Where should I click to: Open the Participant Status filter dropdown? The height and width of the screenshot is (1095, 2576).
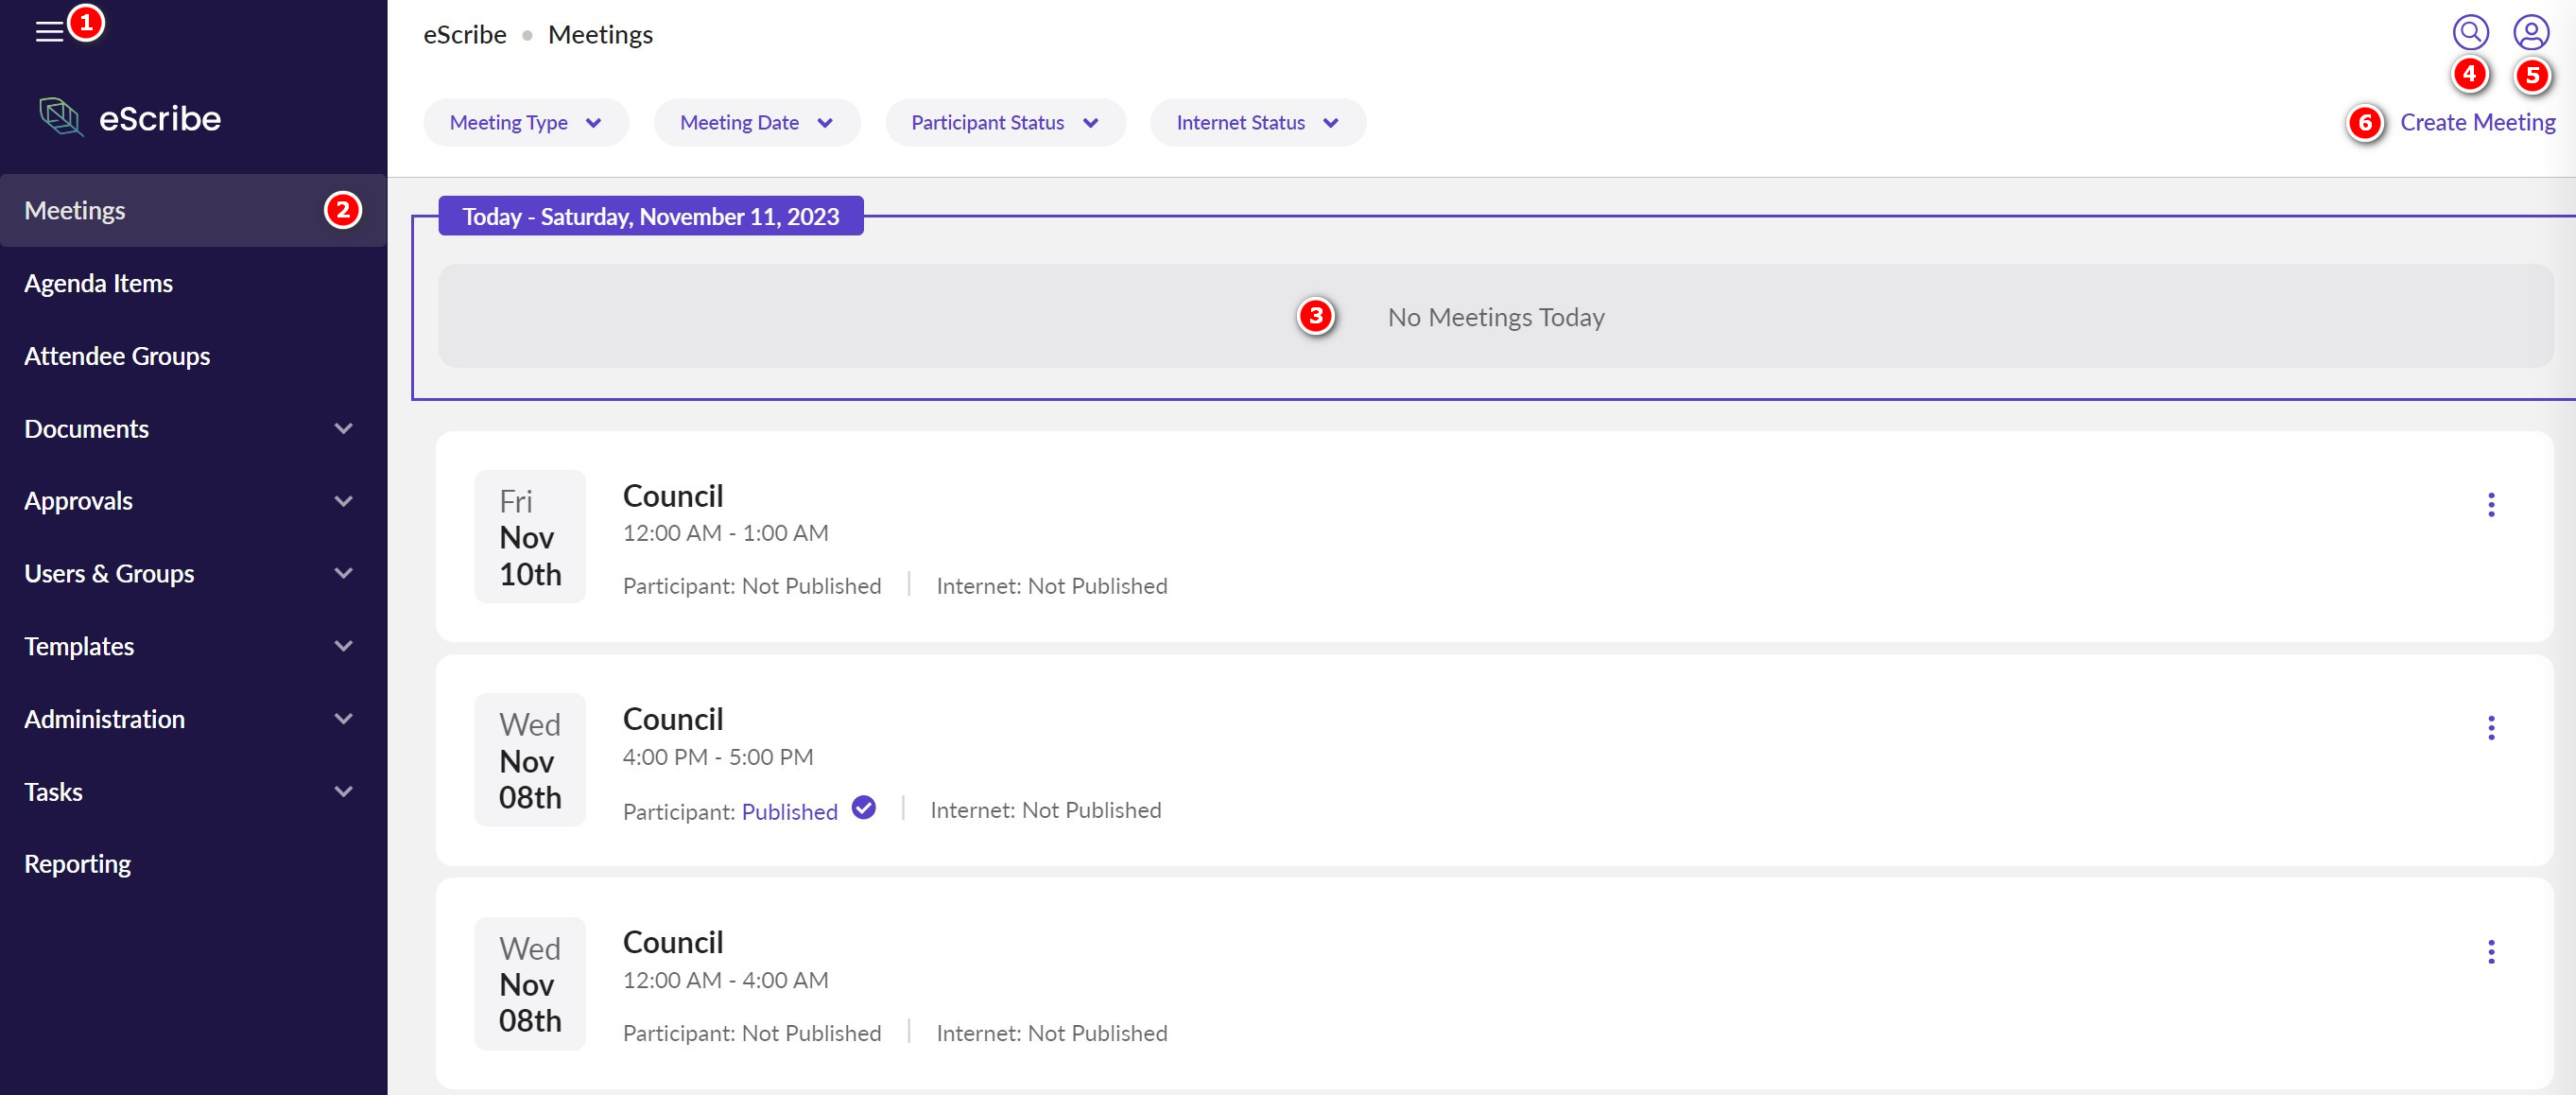(1004, 123)
